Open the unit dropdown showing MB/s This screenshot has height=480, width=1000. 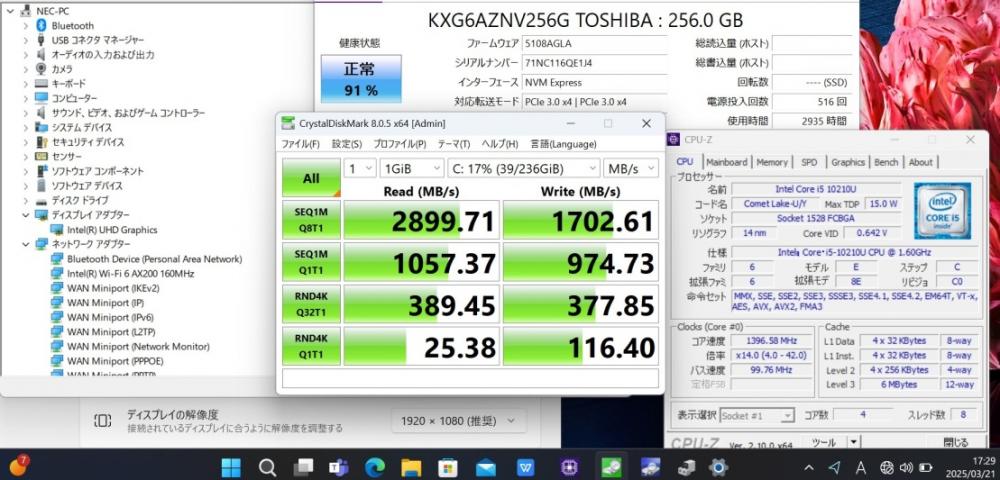631,168
